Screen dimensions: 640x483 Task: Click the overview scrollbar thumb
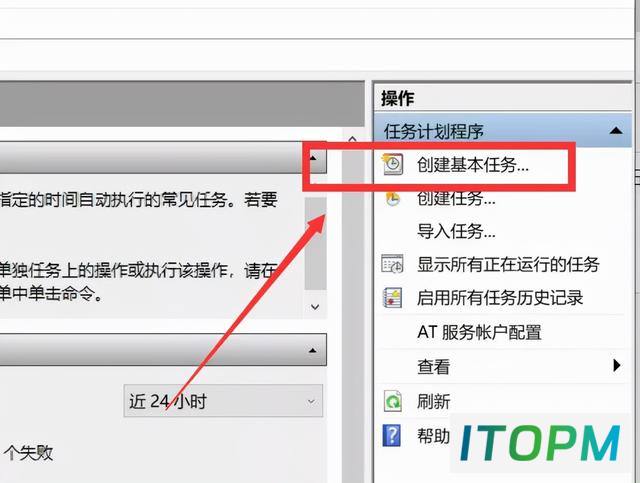315,244
